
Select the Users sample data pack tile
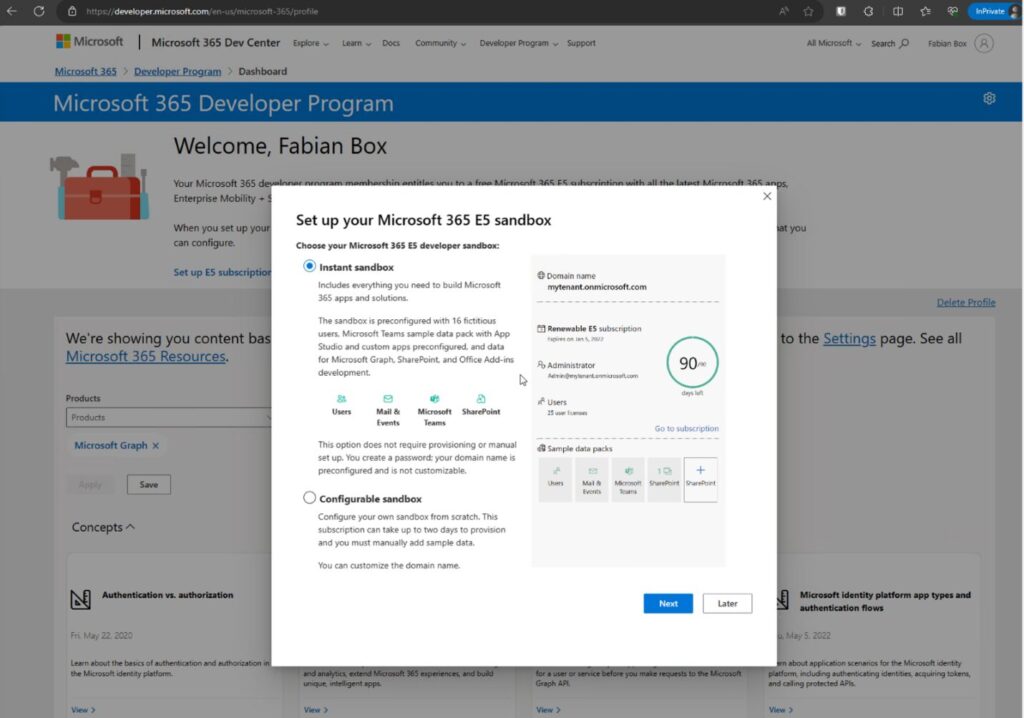click(x=557, y=479)
